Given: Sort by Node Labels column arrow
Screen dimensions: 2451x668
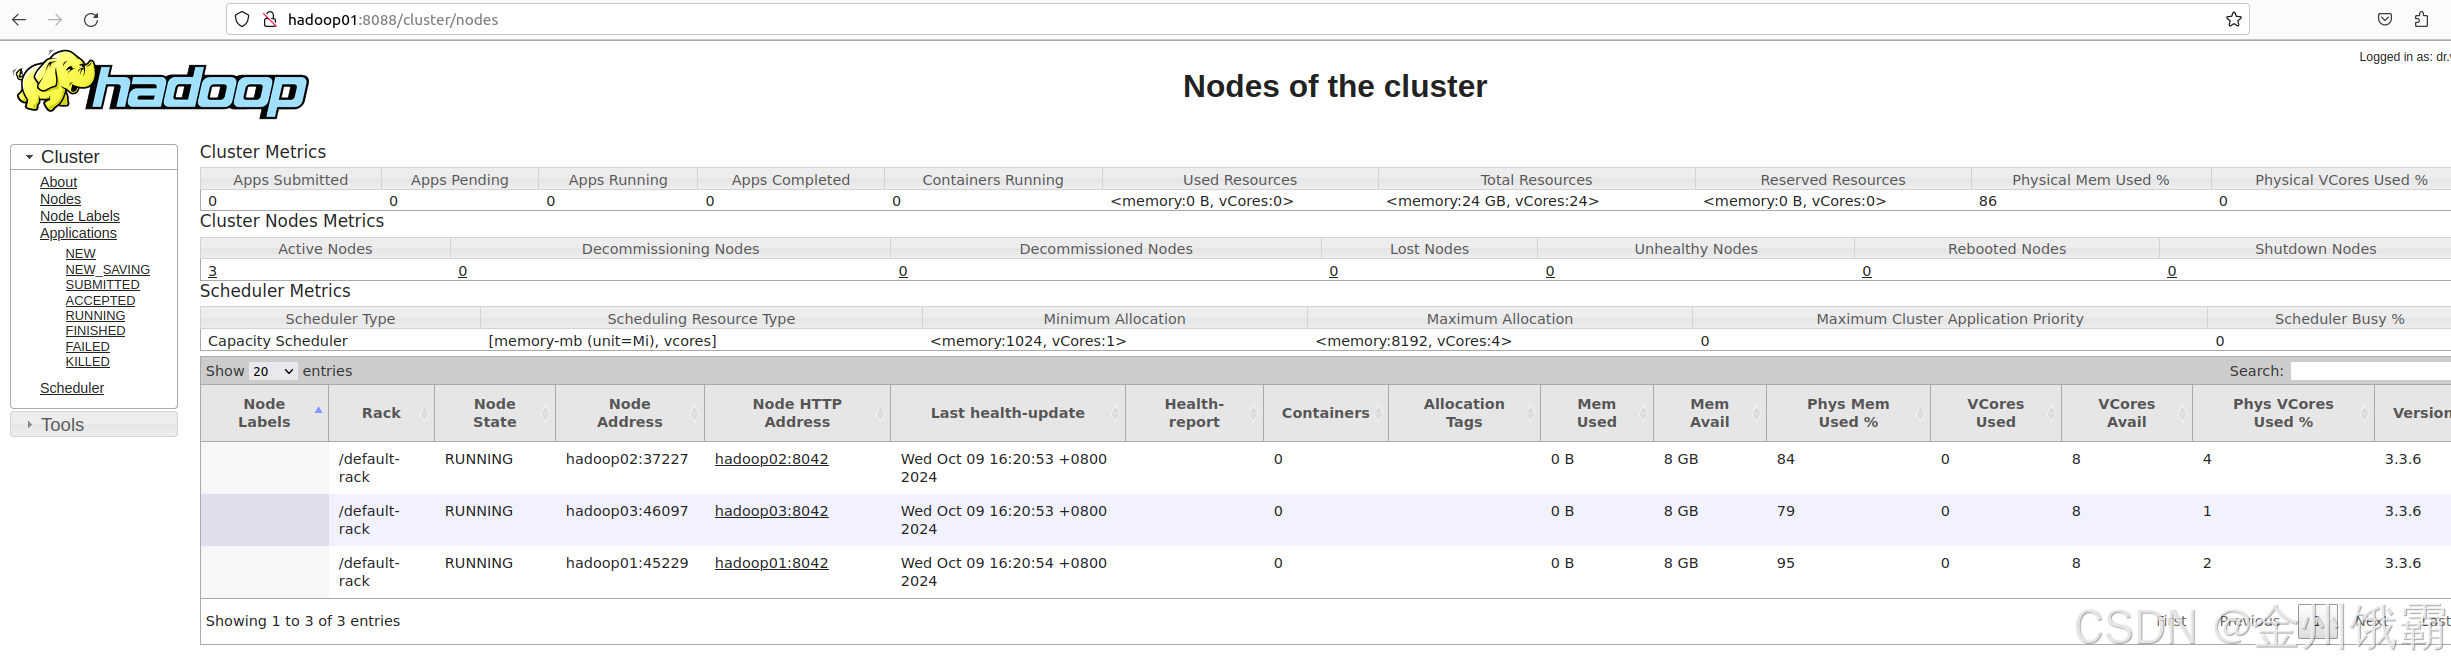Looking at the screenshot, I should click(318, 411).
